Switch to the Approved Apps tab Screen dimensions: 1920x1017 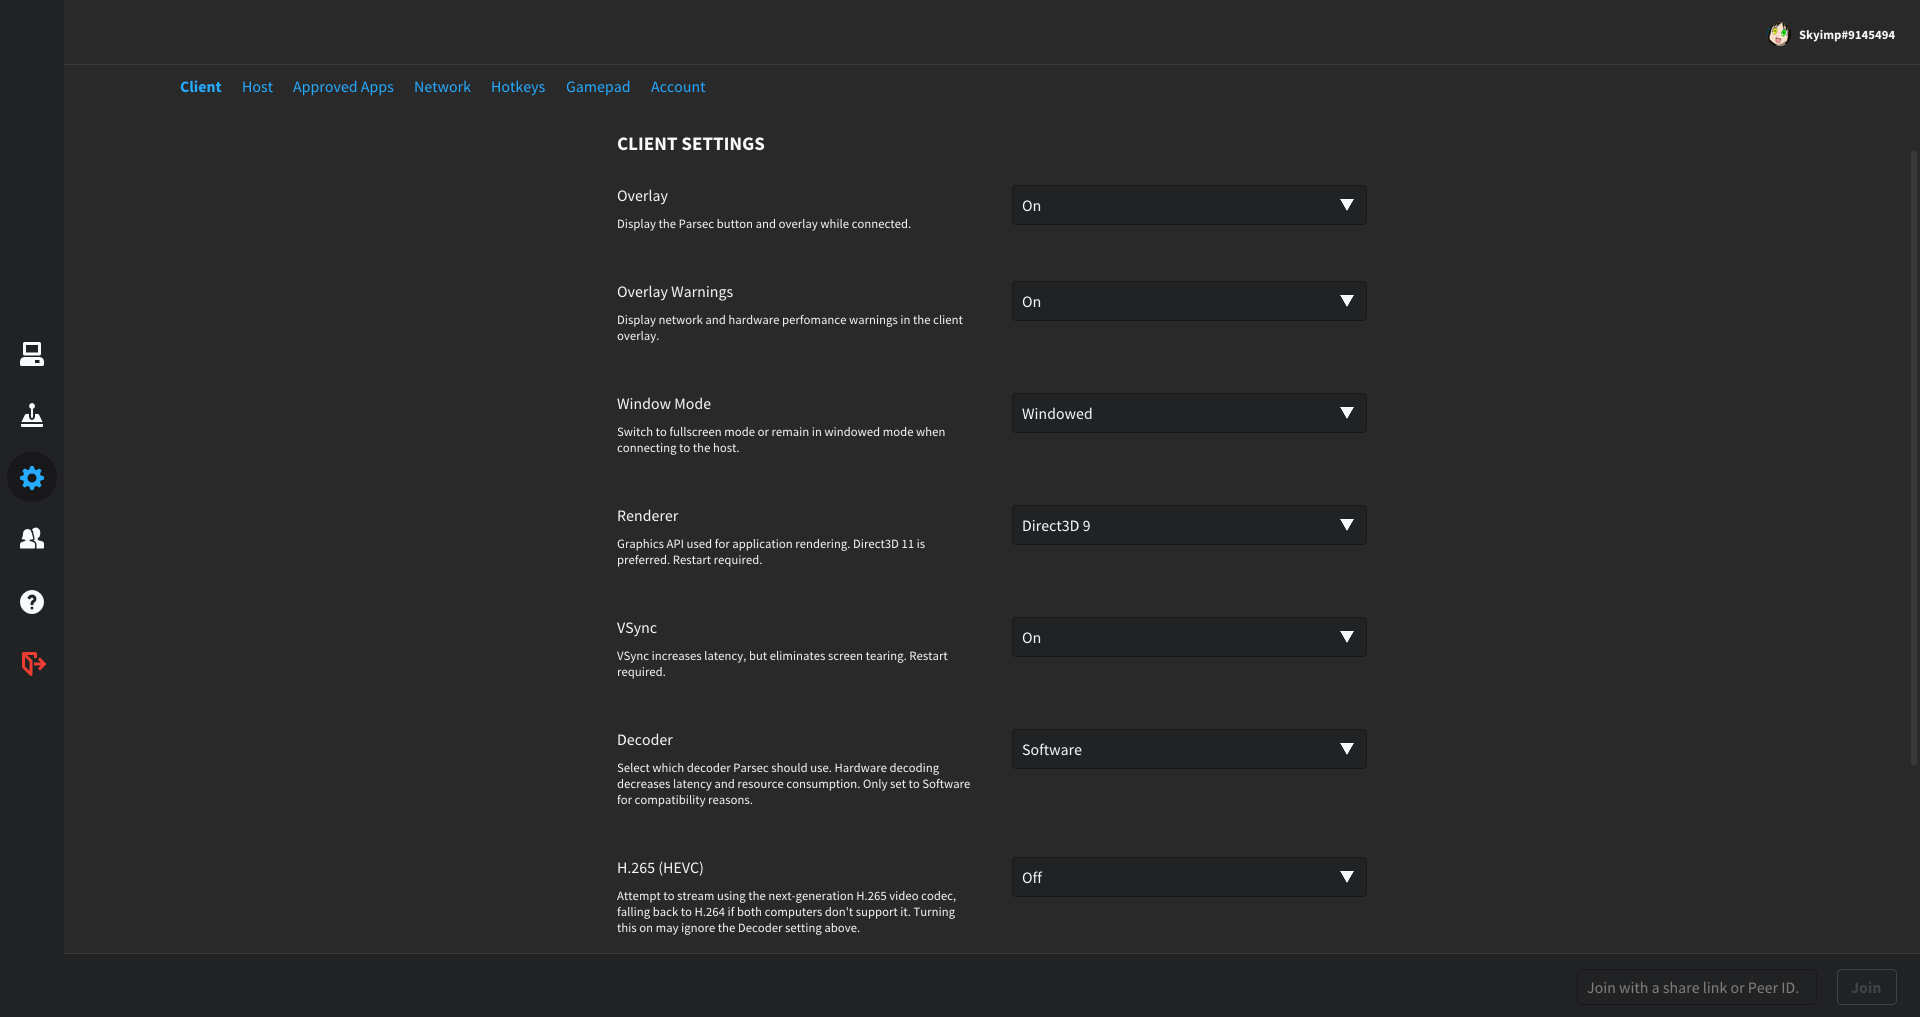click(x=343, y=87)
